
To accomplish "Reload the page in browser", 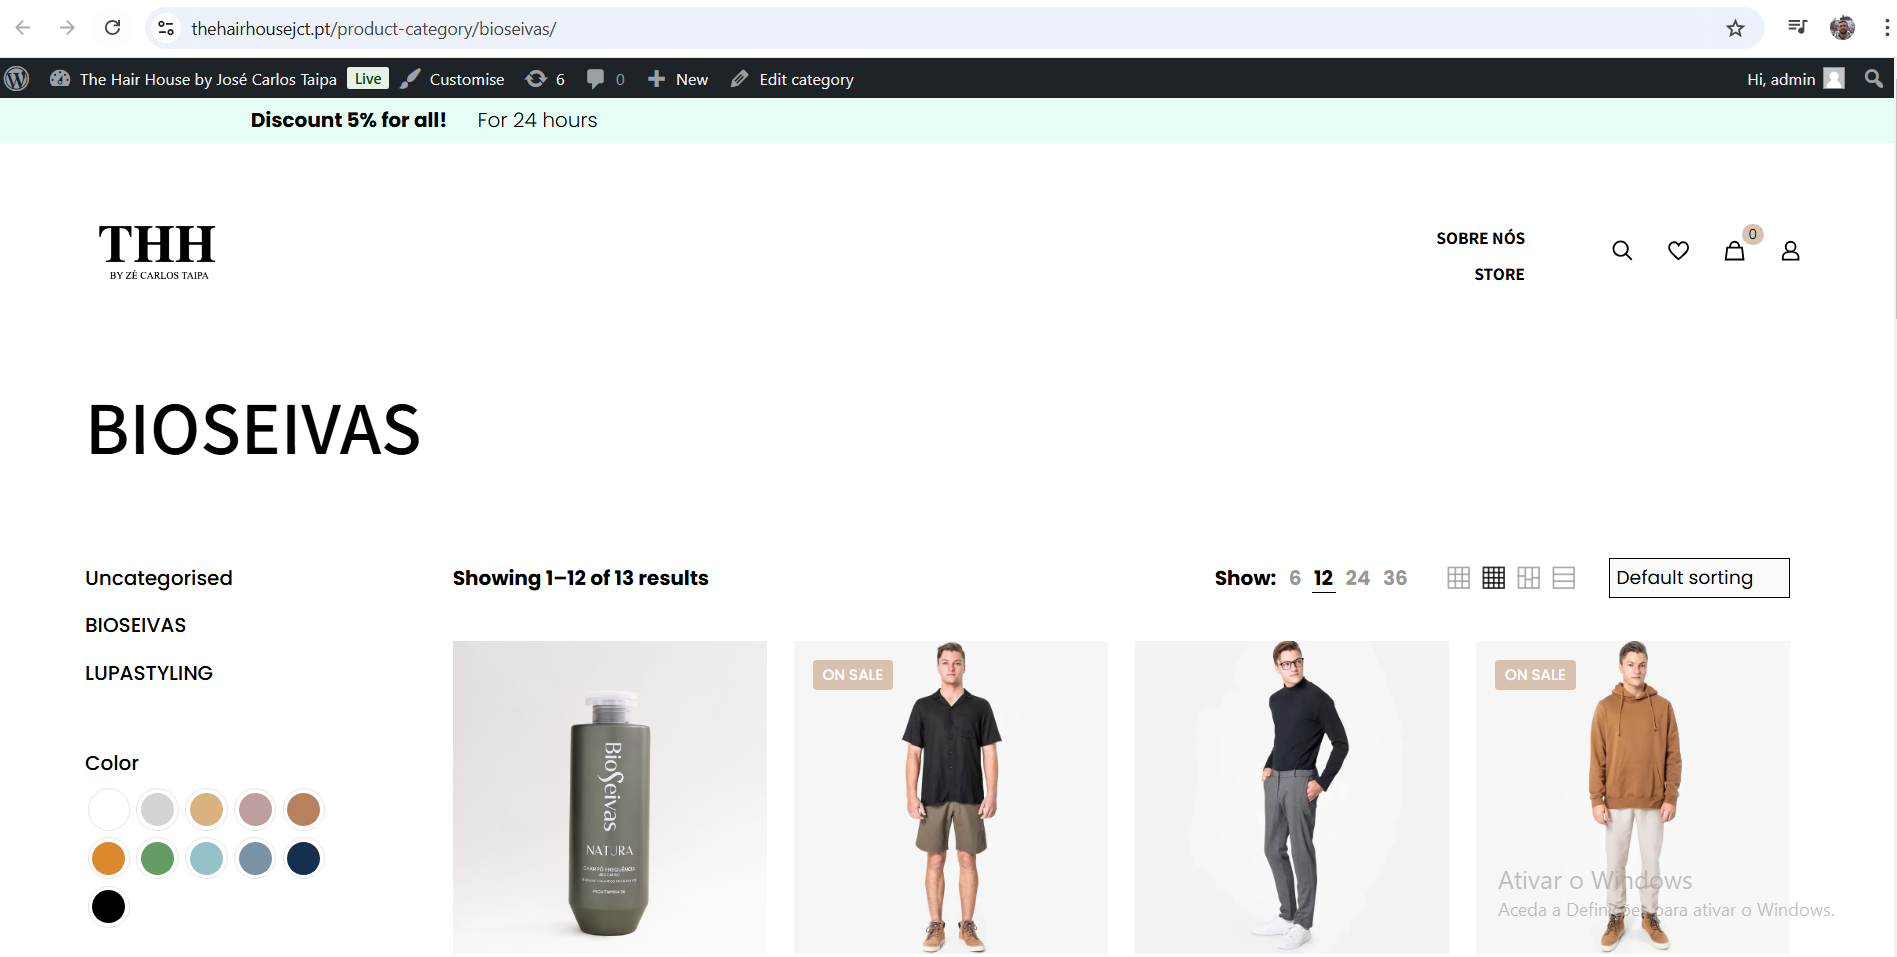I will [x=112, y=28].
